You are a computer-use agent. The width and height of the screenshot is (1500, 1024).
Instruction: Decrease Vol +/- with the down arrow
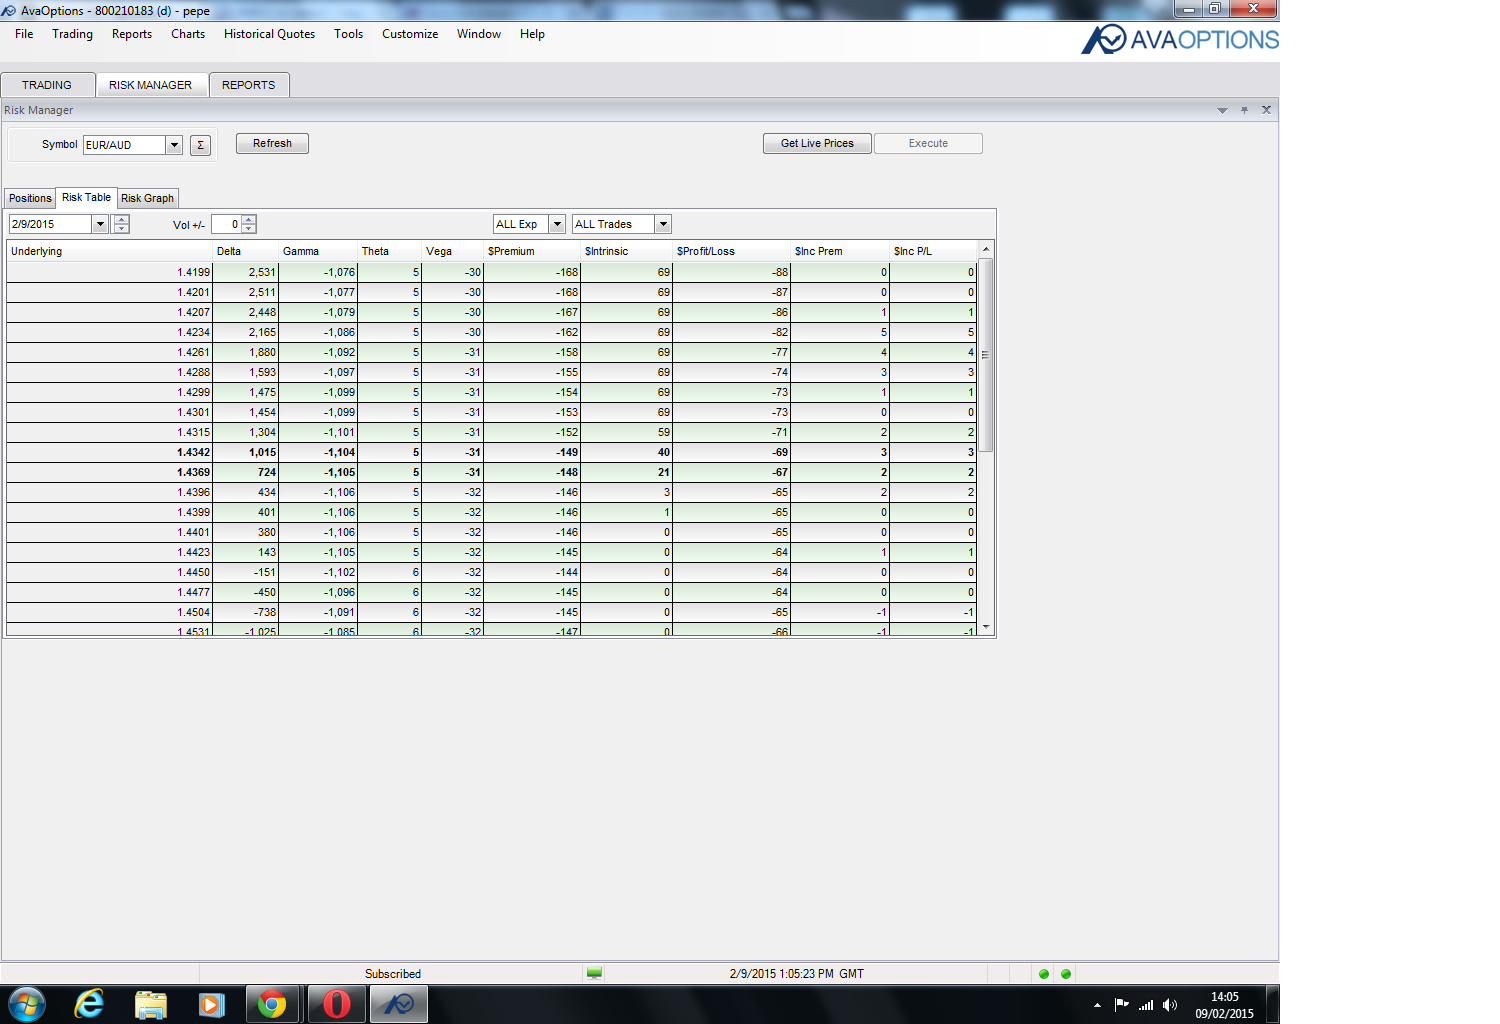[x=249, y=229]
